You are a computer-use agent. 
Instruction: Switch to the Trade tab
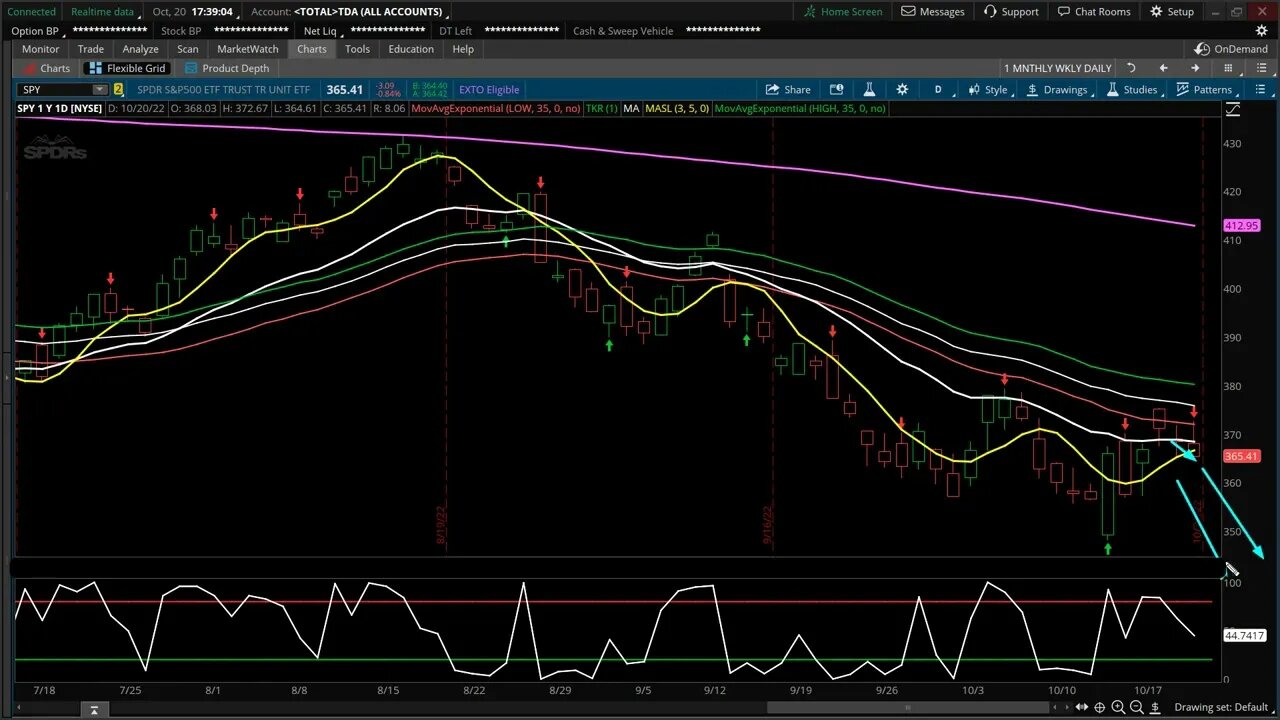pos(91,49)
